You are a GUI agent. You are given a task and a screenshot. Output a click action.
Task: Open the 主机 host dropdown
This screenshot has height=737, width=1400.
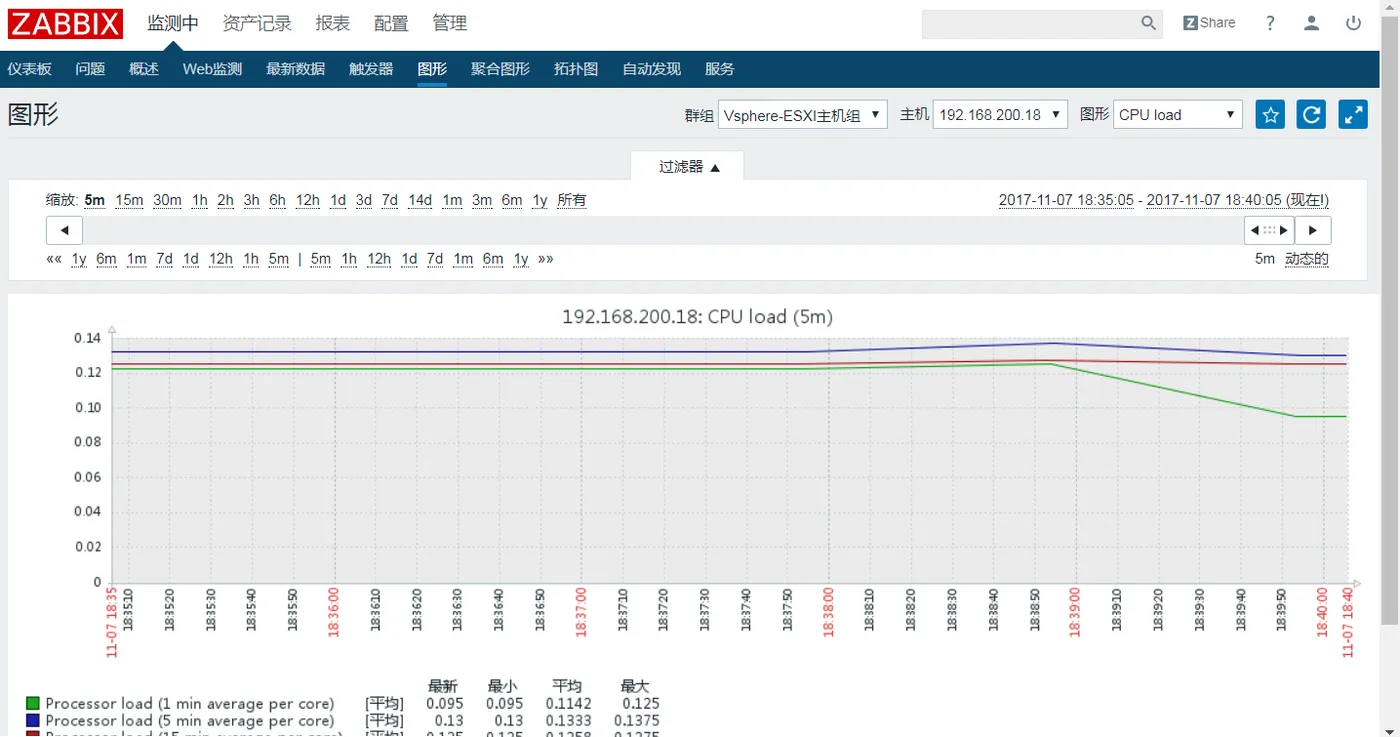[1000, 115]
